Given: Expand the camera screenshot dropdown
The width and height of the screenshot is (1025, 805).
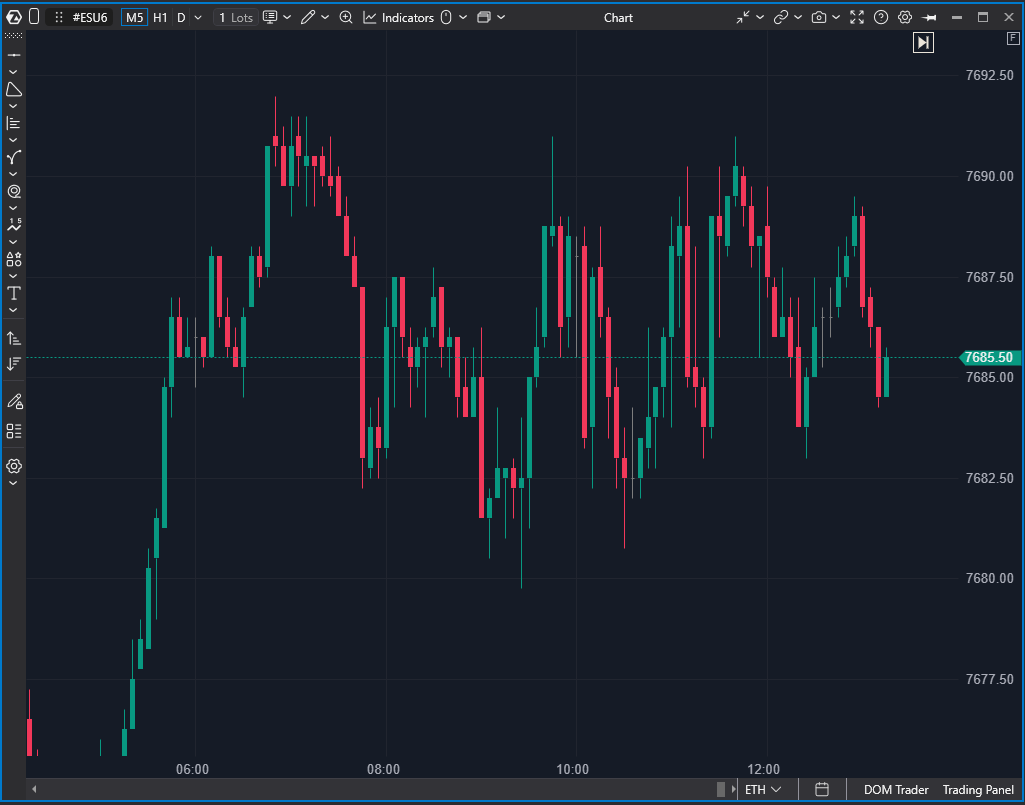Looking at the screenshot, I should [x=835, y=18].
